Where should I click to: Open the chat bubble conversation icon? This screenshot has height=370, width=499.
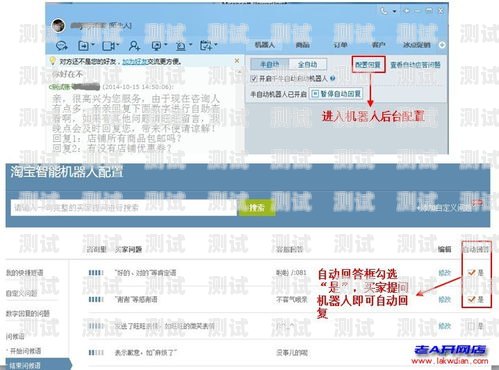tap(62, 46)
